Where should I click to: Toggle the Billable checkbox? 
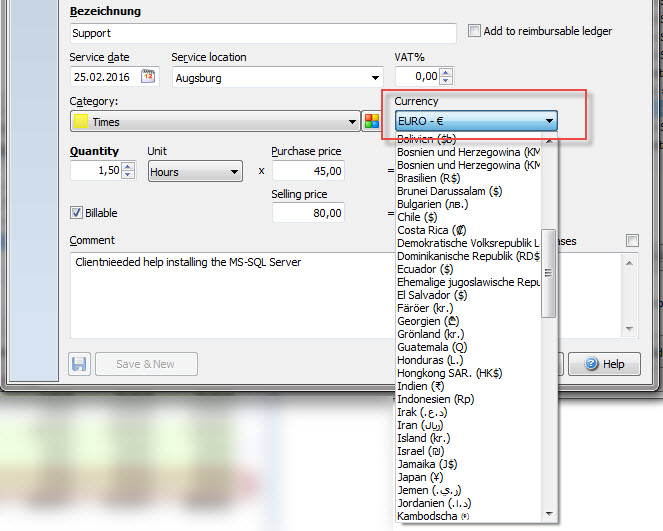pyautogui.click(x=77, y=213)
